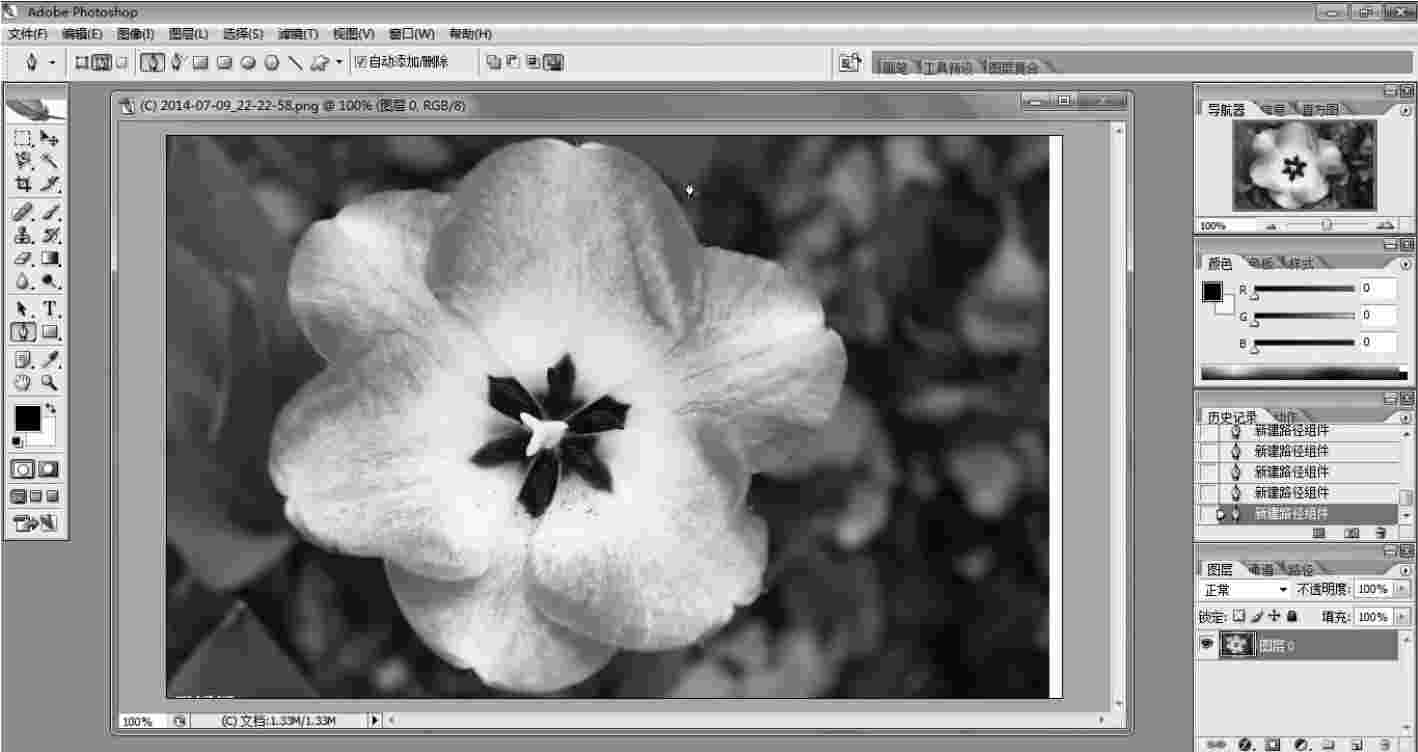Select the Rectangular Marquee tool

[x=23, y=138]
